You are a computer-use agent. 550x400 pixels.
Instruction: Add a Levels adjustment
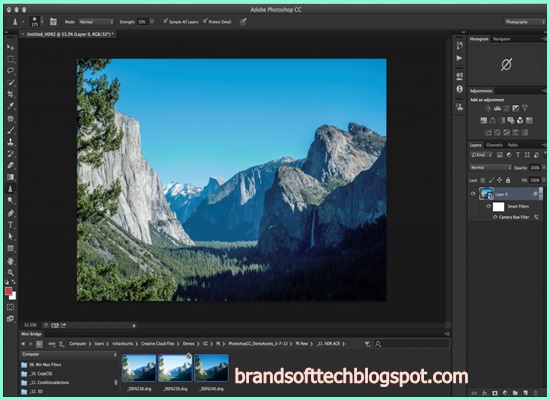[x=497, y=108]
